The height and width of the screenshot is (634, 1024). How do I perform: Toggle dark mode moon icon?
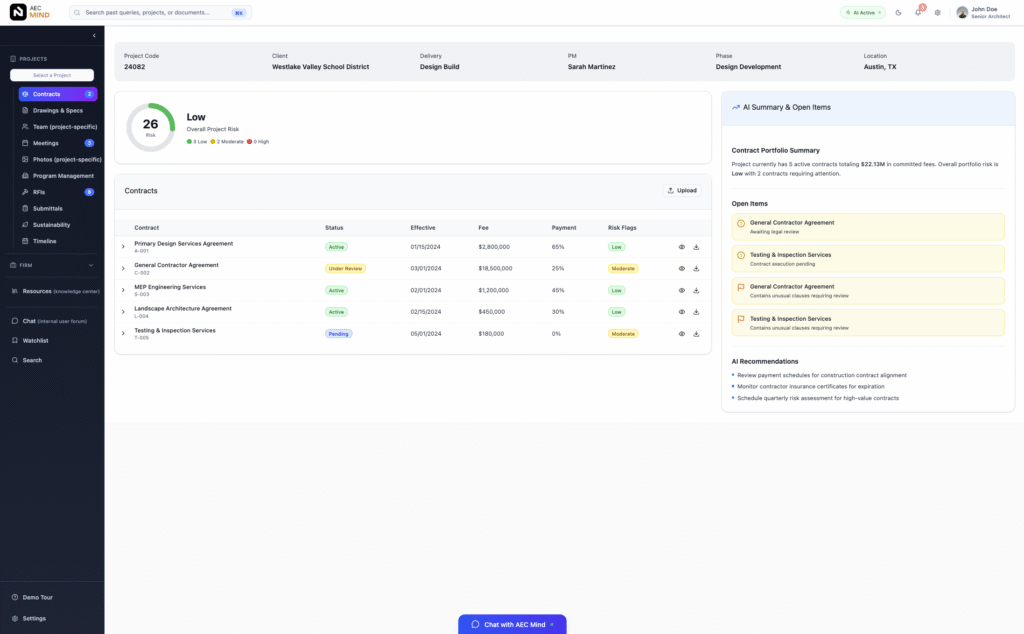click(x=898, y=13)
